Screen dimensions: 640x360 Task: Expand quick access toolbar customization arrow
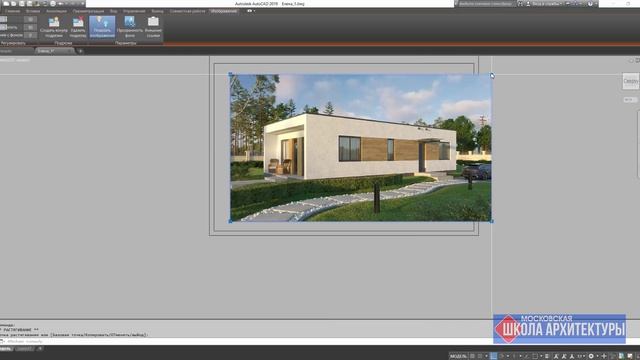(x=83, y=4)
